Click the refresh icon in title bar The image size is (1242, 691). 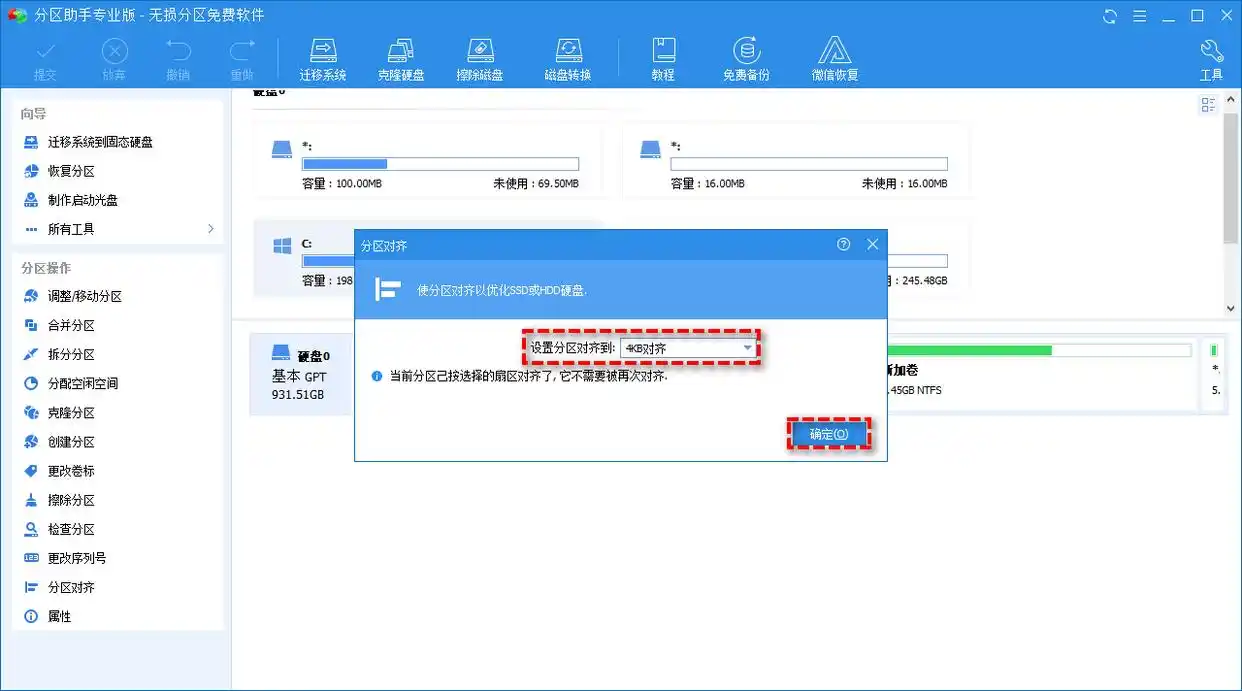click(x=1108, y=16)
